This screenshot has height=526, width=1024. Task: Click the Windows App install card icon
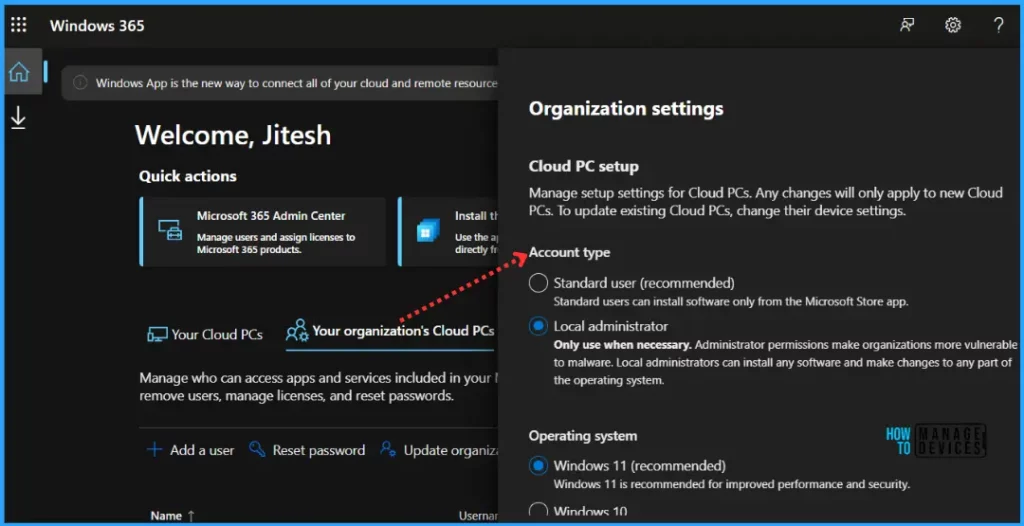428,230
